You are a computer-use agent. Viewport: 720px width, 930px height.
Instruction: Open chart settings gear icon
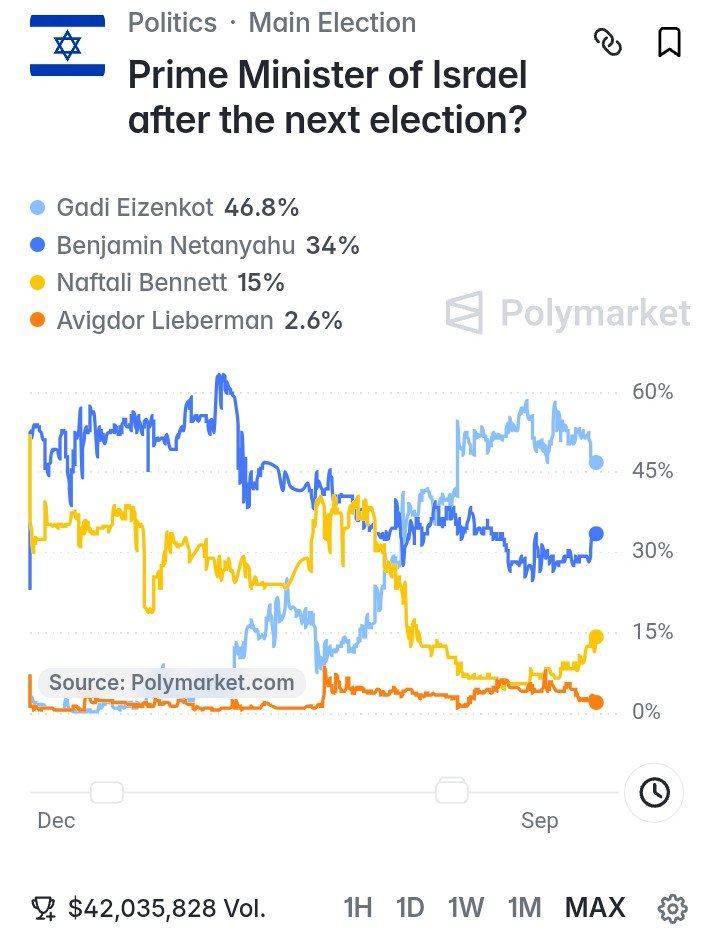pos(673,908)
